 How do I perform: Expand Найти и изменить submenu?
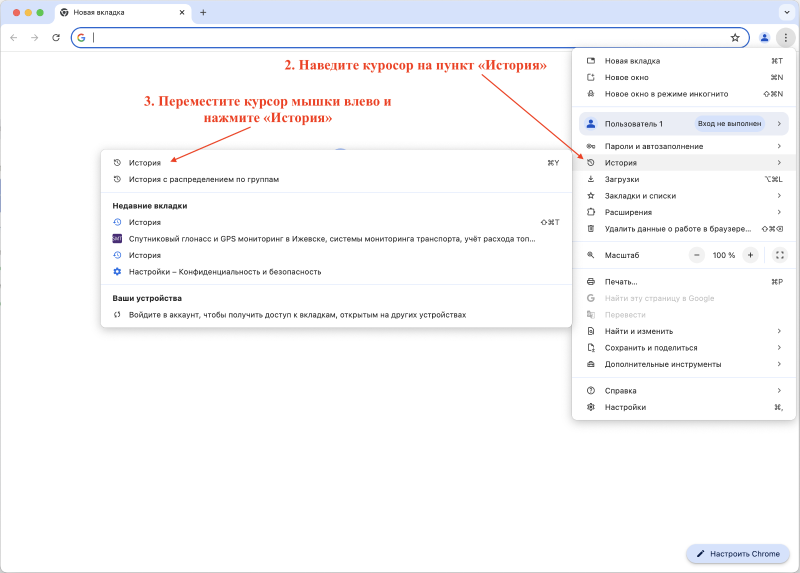point(684,331)
